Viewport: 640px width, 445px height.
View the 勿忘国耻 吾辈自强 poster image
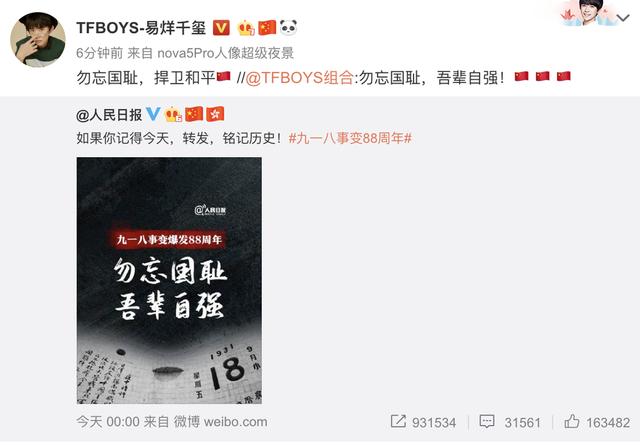coord(169,280)
